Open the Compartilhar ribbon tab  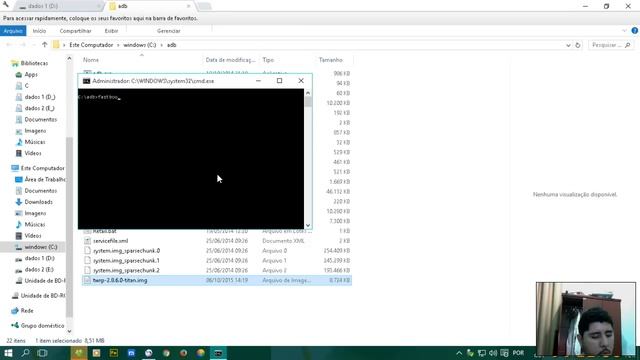tap(76, 31)
